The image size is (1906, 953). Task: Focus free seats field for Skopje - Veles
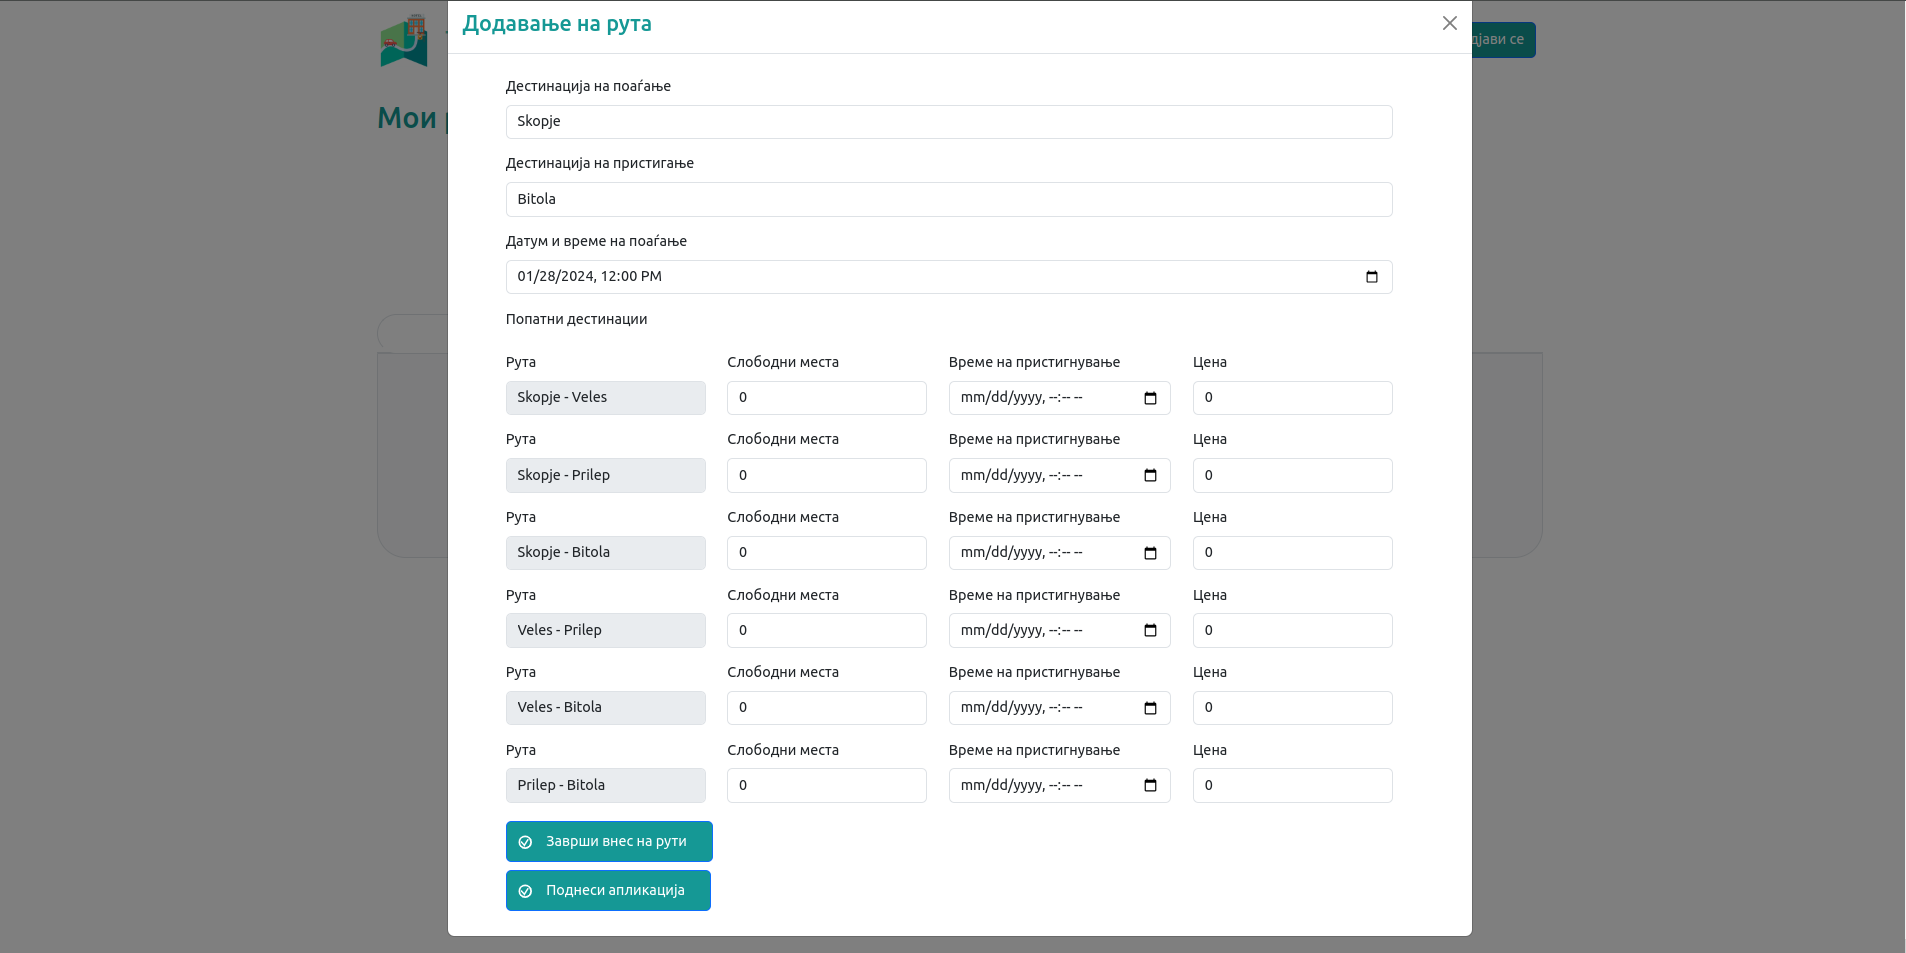(826, 398)
